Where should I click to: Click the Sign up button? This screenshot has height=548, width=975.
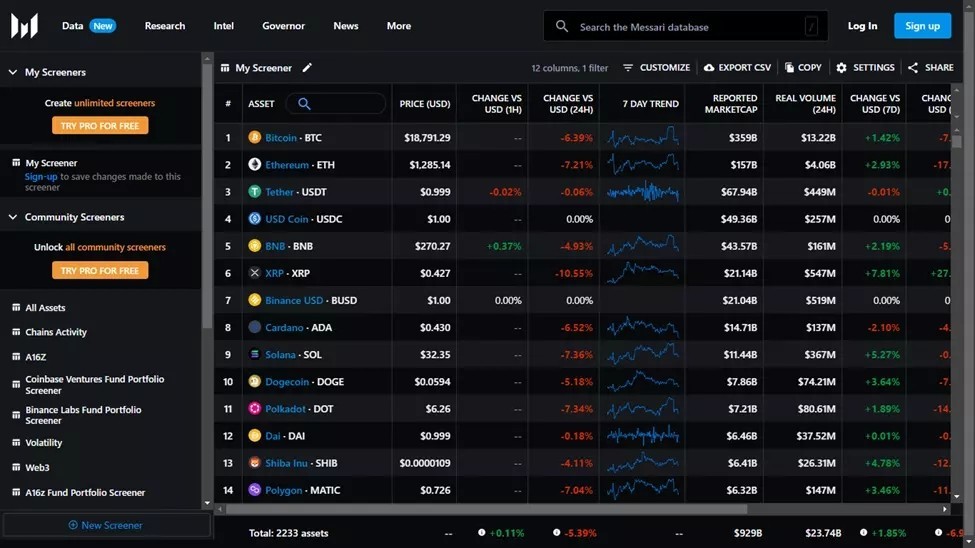coord(922,26)
